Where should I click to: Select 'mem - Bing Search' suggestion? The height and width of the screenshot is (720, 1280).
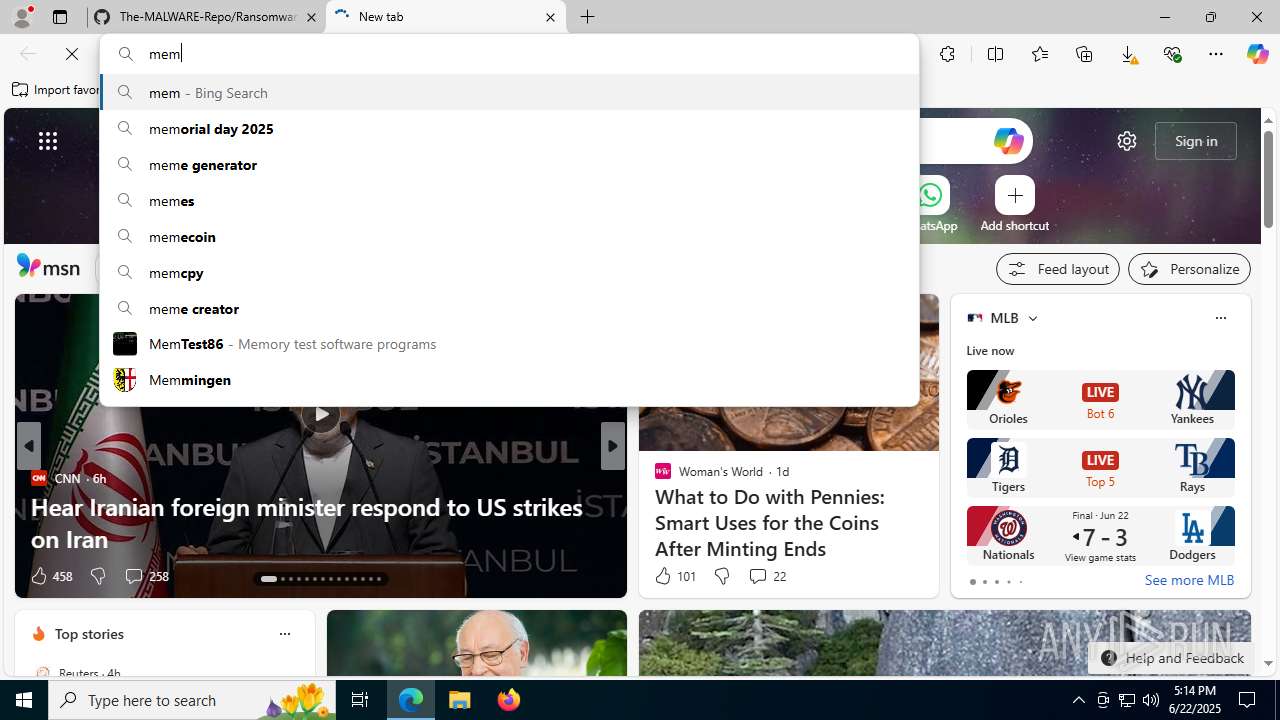coord(509,93)
